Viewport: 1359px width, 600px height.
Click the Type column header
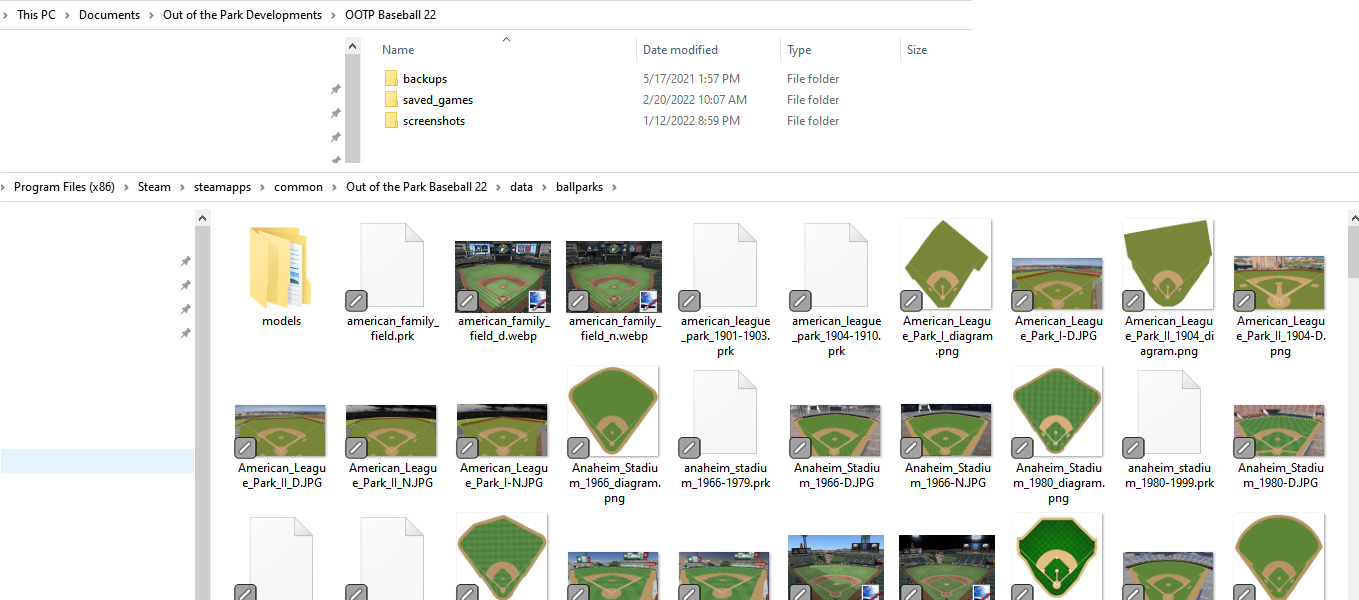(x=799, y=50)
